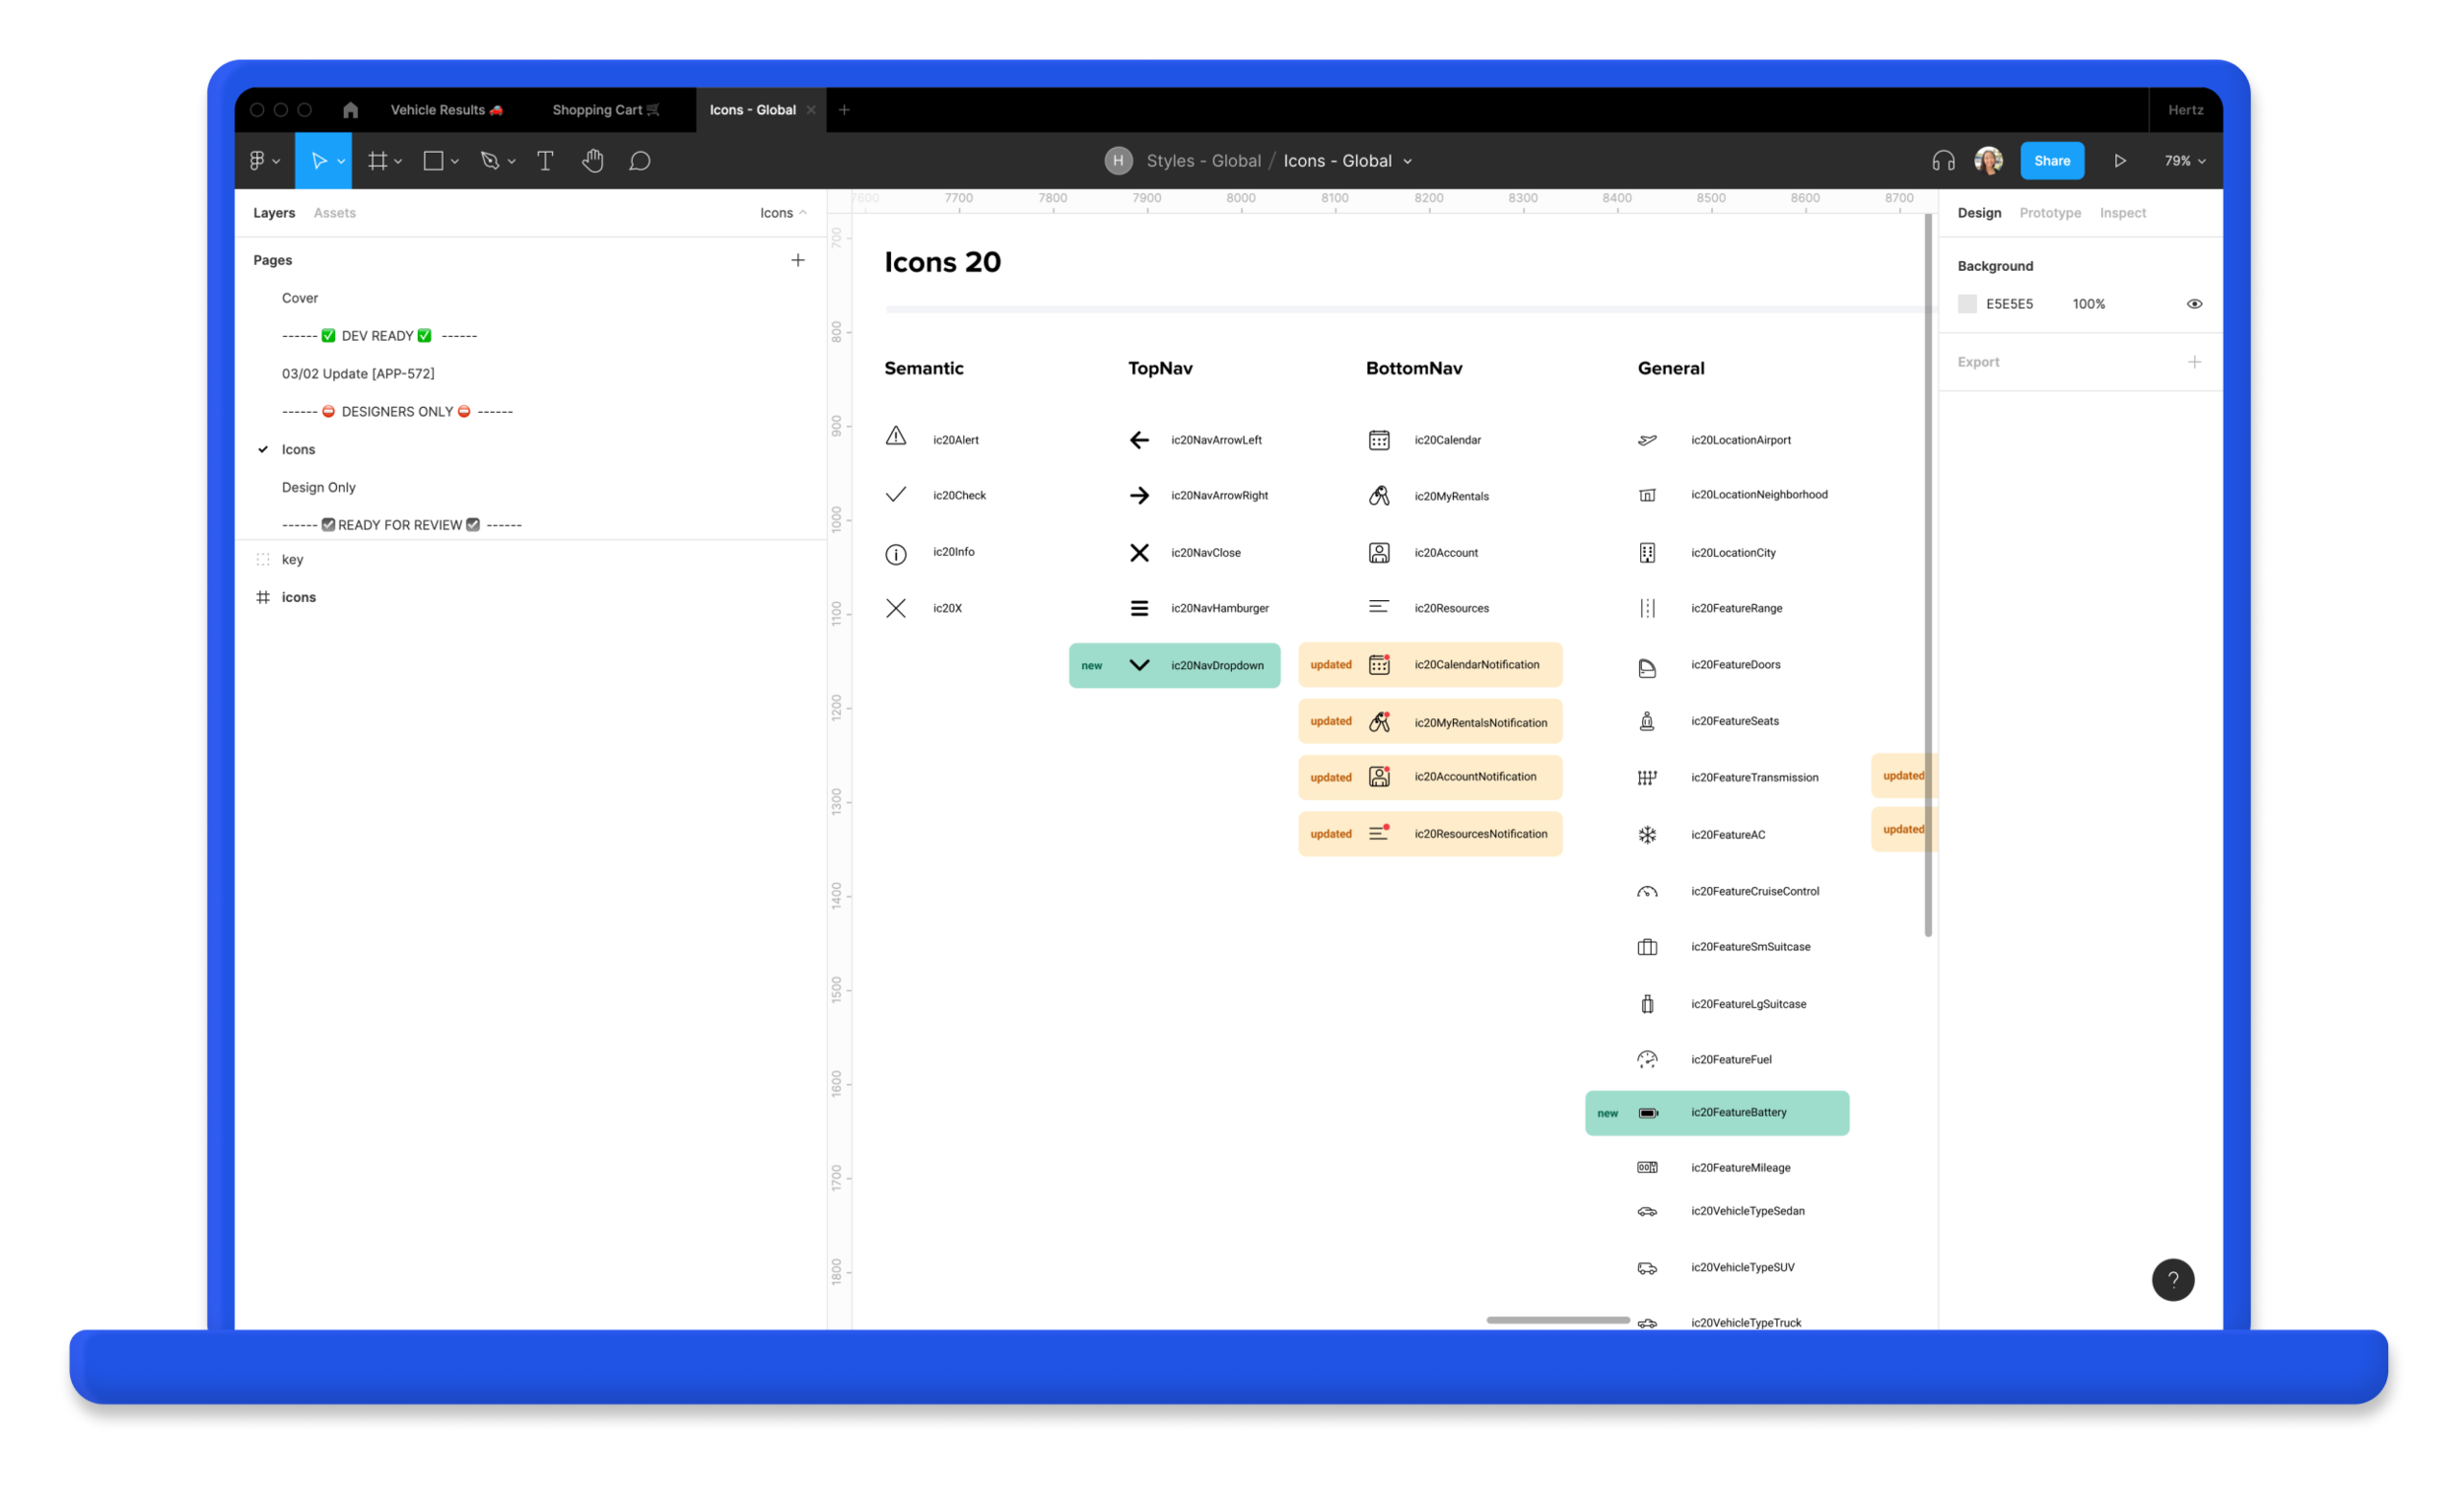Select the Design Only page
2464x1490 pixels.
tap(318, 487)
